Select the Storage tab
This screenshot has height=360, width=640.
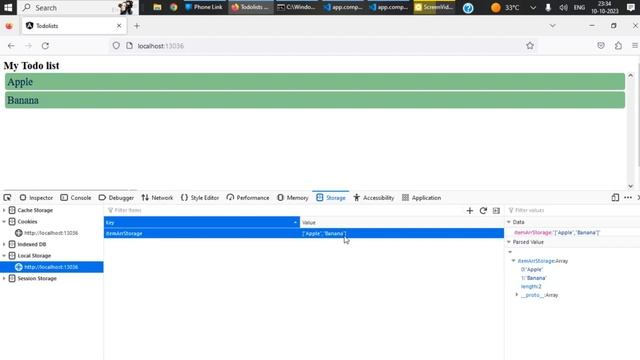coord(331,198)
